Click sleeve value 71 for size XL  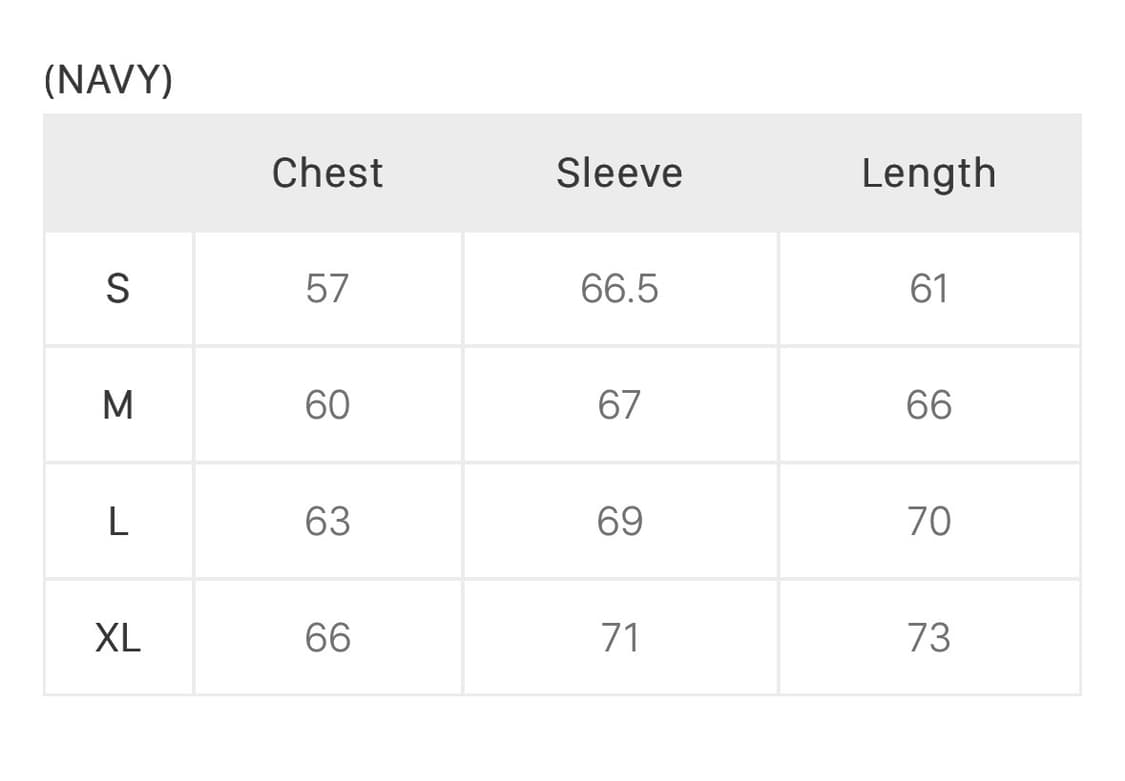619,637
